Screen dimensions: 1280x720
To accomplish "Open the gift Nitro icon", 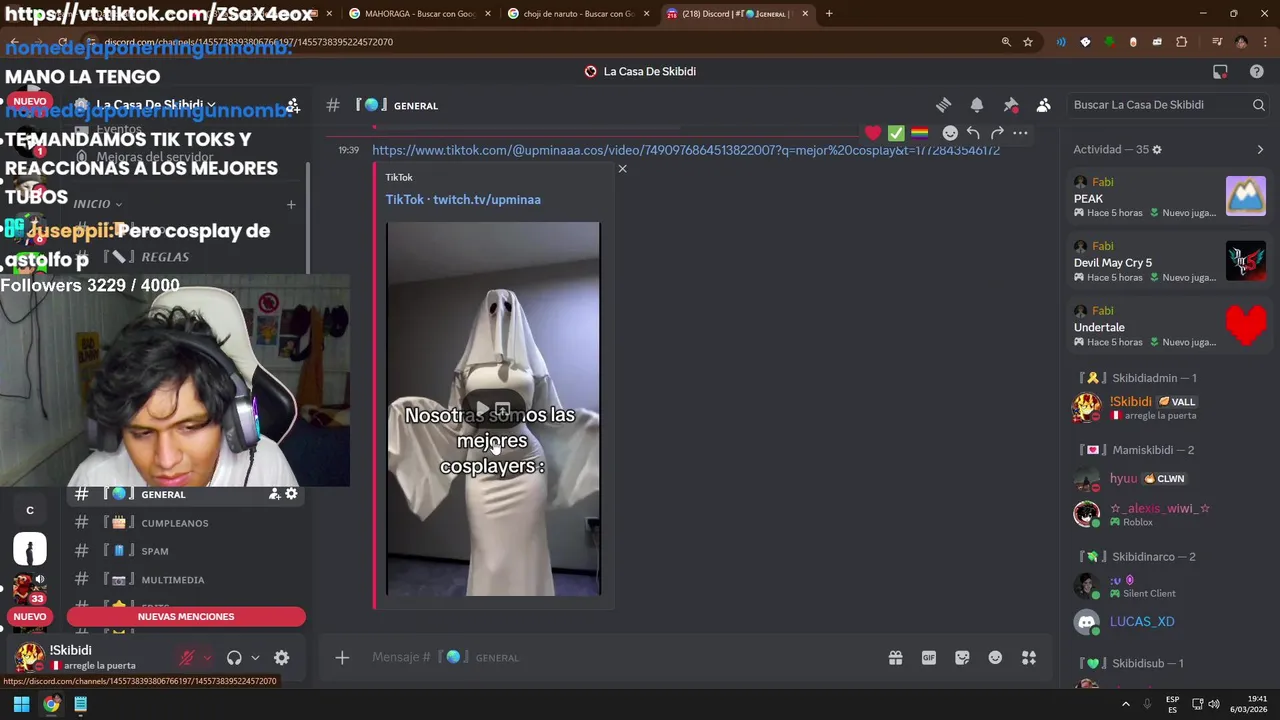I will pyautogui.click(x=895, y=657).
